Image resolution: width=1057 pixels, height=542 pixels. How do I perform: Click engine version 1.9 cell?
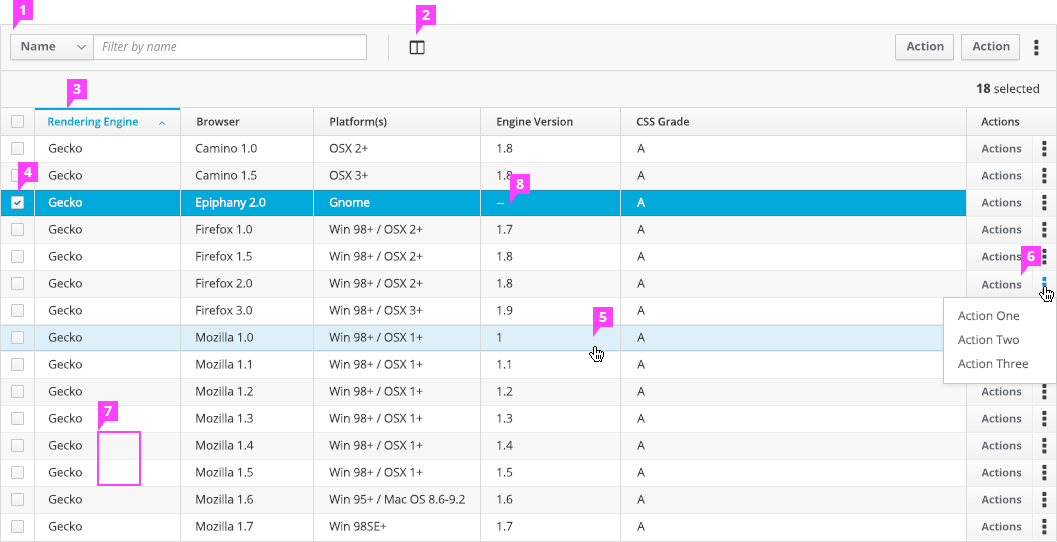point(551,311)
